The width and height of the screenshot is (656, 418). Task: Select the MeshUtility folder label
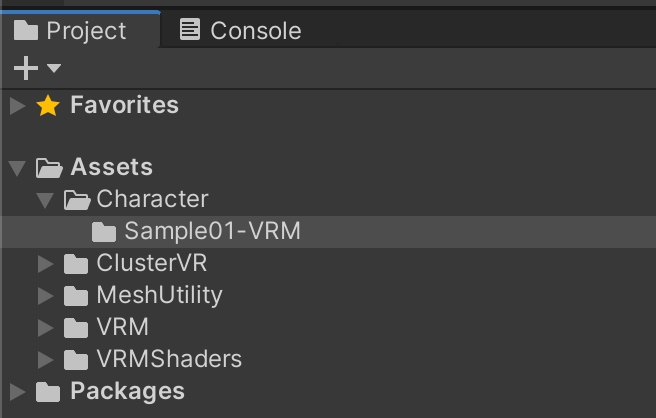[x=159, y=295]
